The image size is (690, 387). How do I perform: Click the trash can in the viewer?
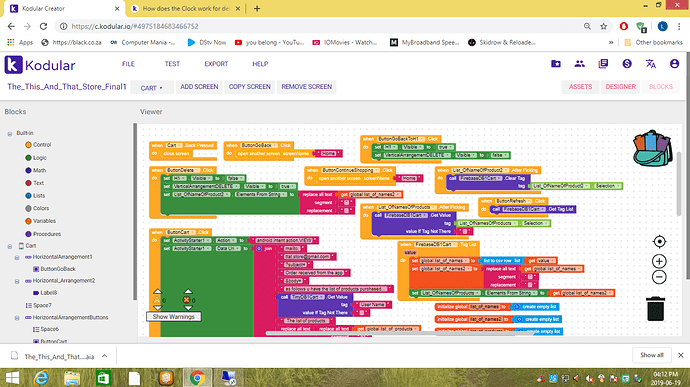[x=656, y=308]
